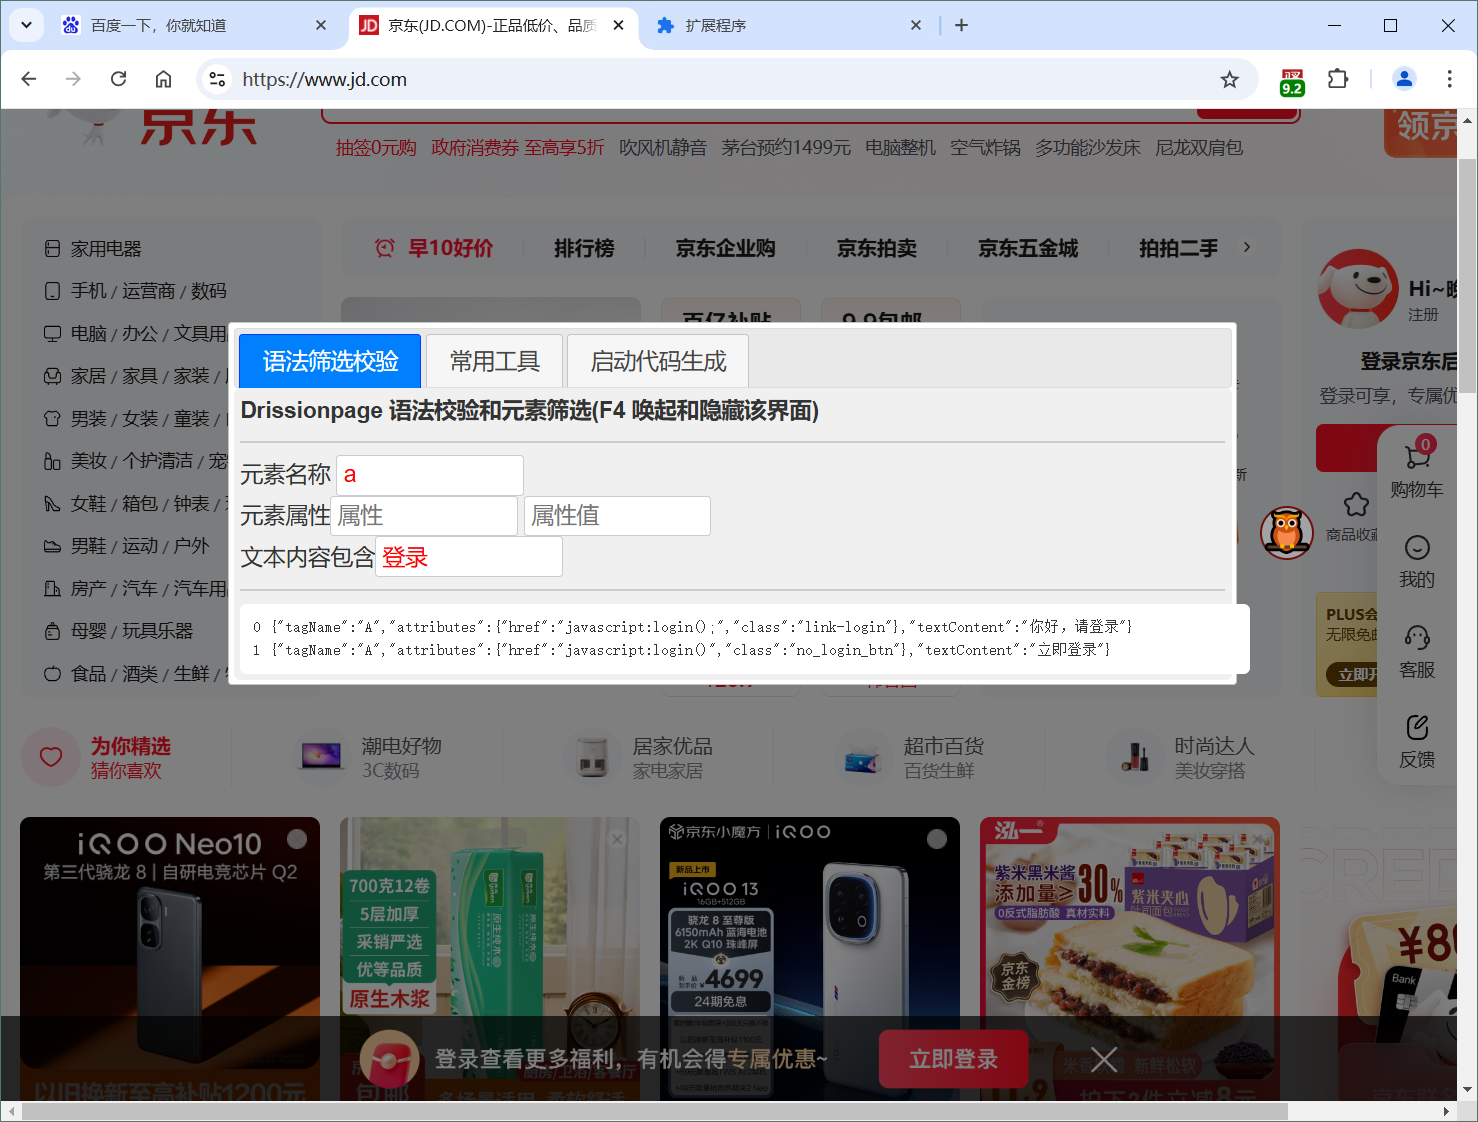1478x1122 pixels.
Task: Open a new tab with plus icon
Action: point(961,25)
